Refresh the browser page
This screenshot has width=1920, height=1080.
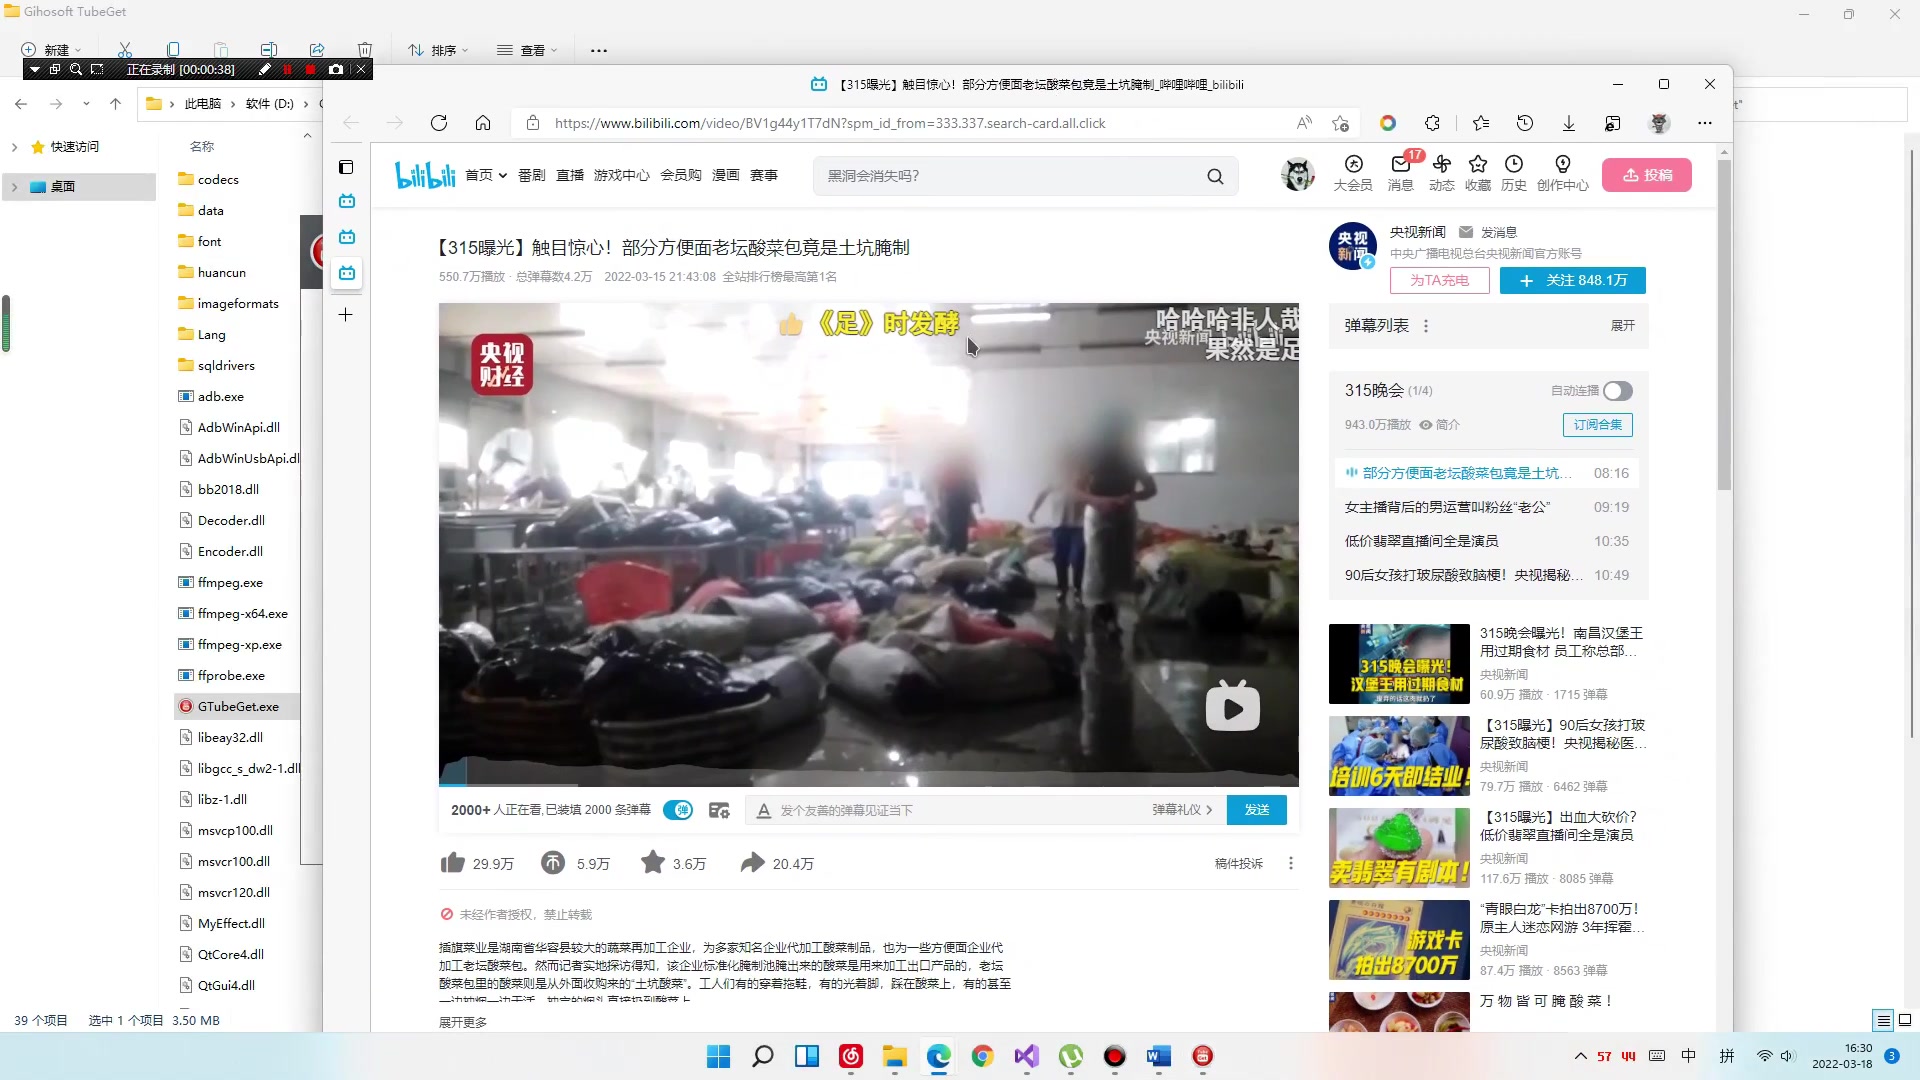(438, 123)
